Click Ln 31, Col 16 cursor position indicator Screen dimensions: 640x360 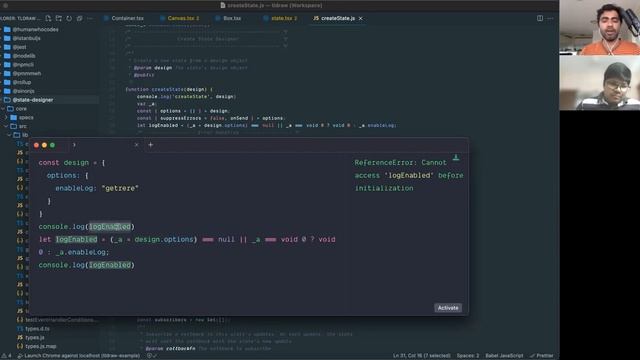pos(421,356)
